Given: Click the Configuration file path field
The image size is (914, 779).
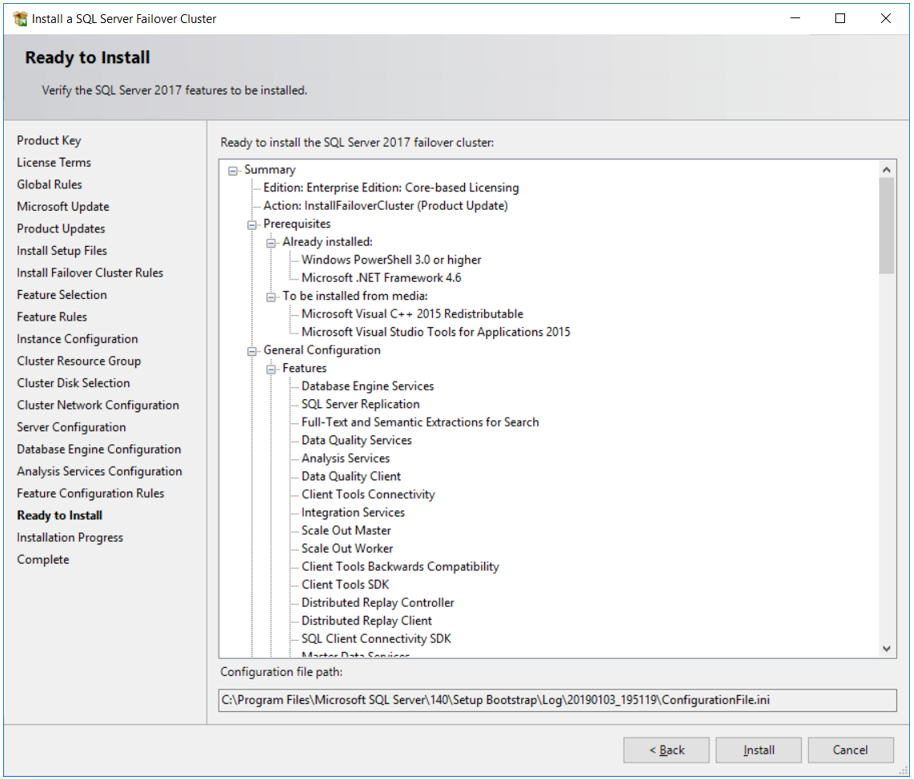Looking at the screenshot, I should (x=557, y=700).
